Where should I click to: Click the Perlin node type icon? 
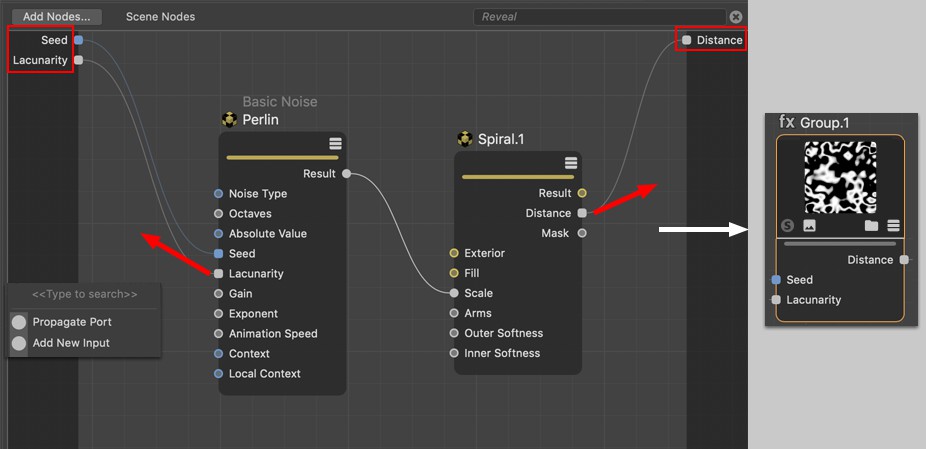(x=229, y=120)
